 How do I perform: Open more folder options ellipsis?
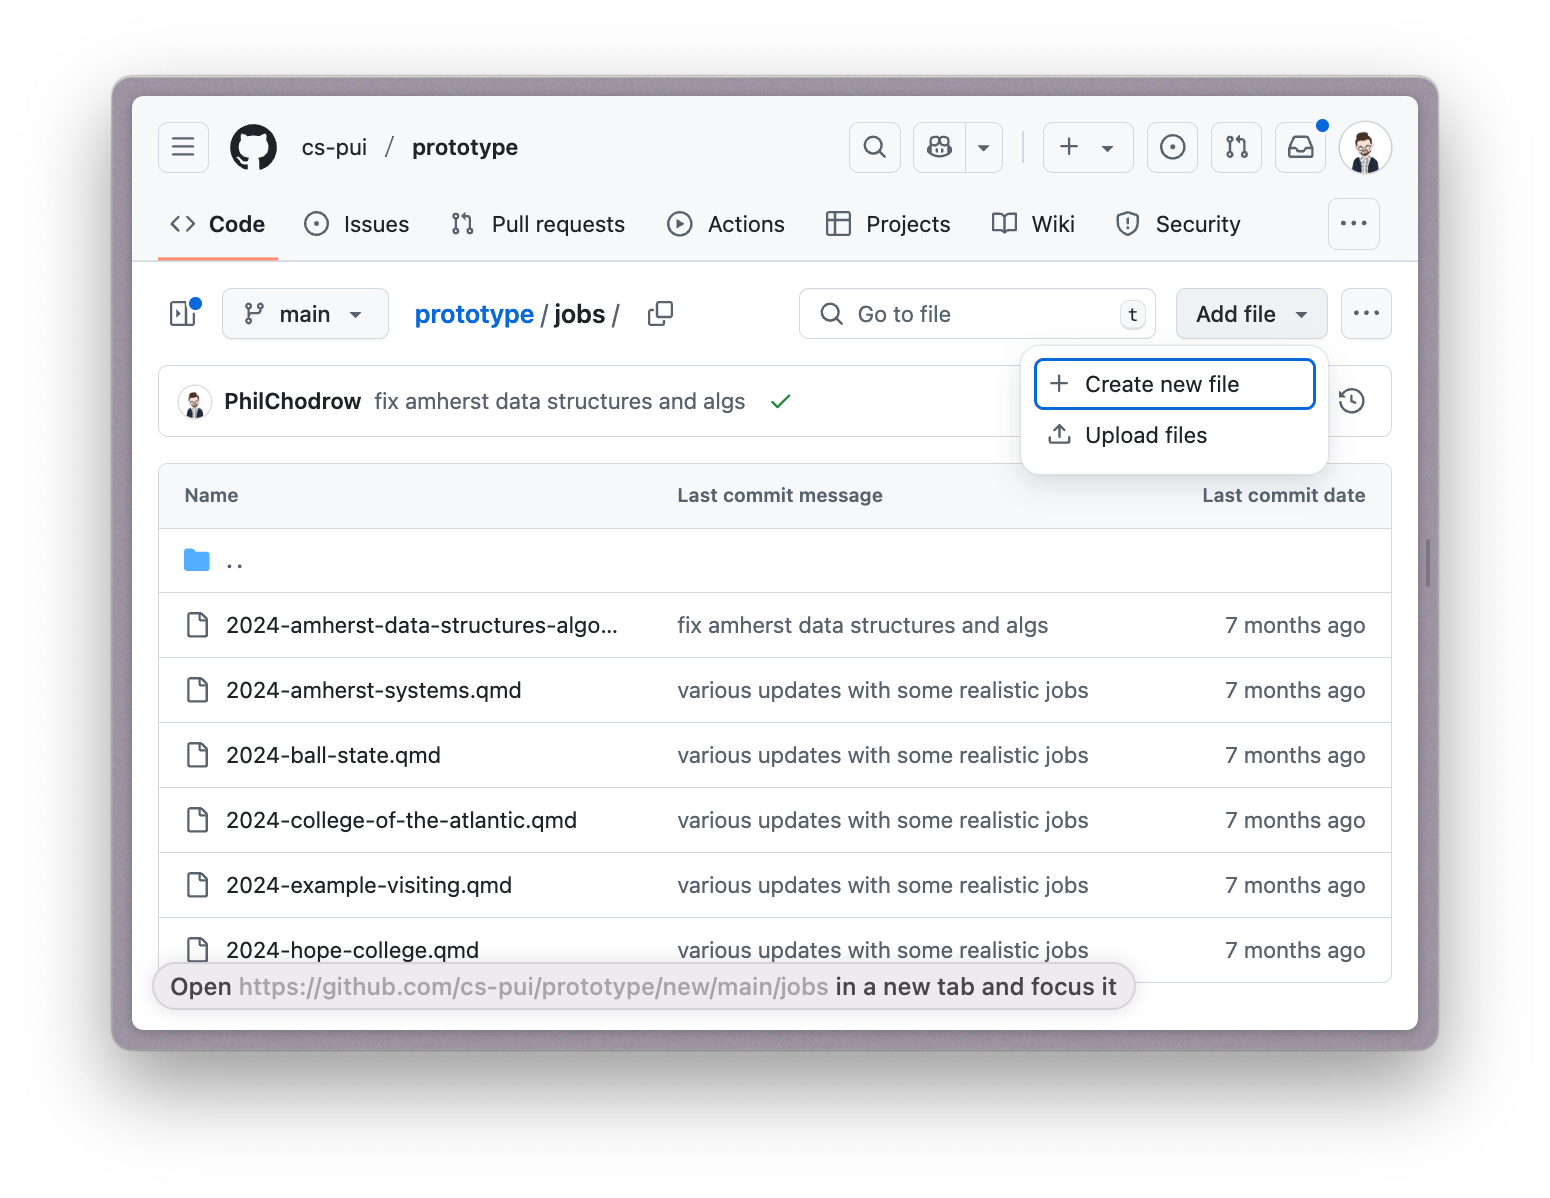click(x=1366, y=314)
